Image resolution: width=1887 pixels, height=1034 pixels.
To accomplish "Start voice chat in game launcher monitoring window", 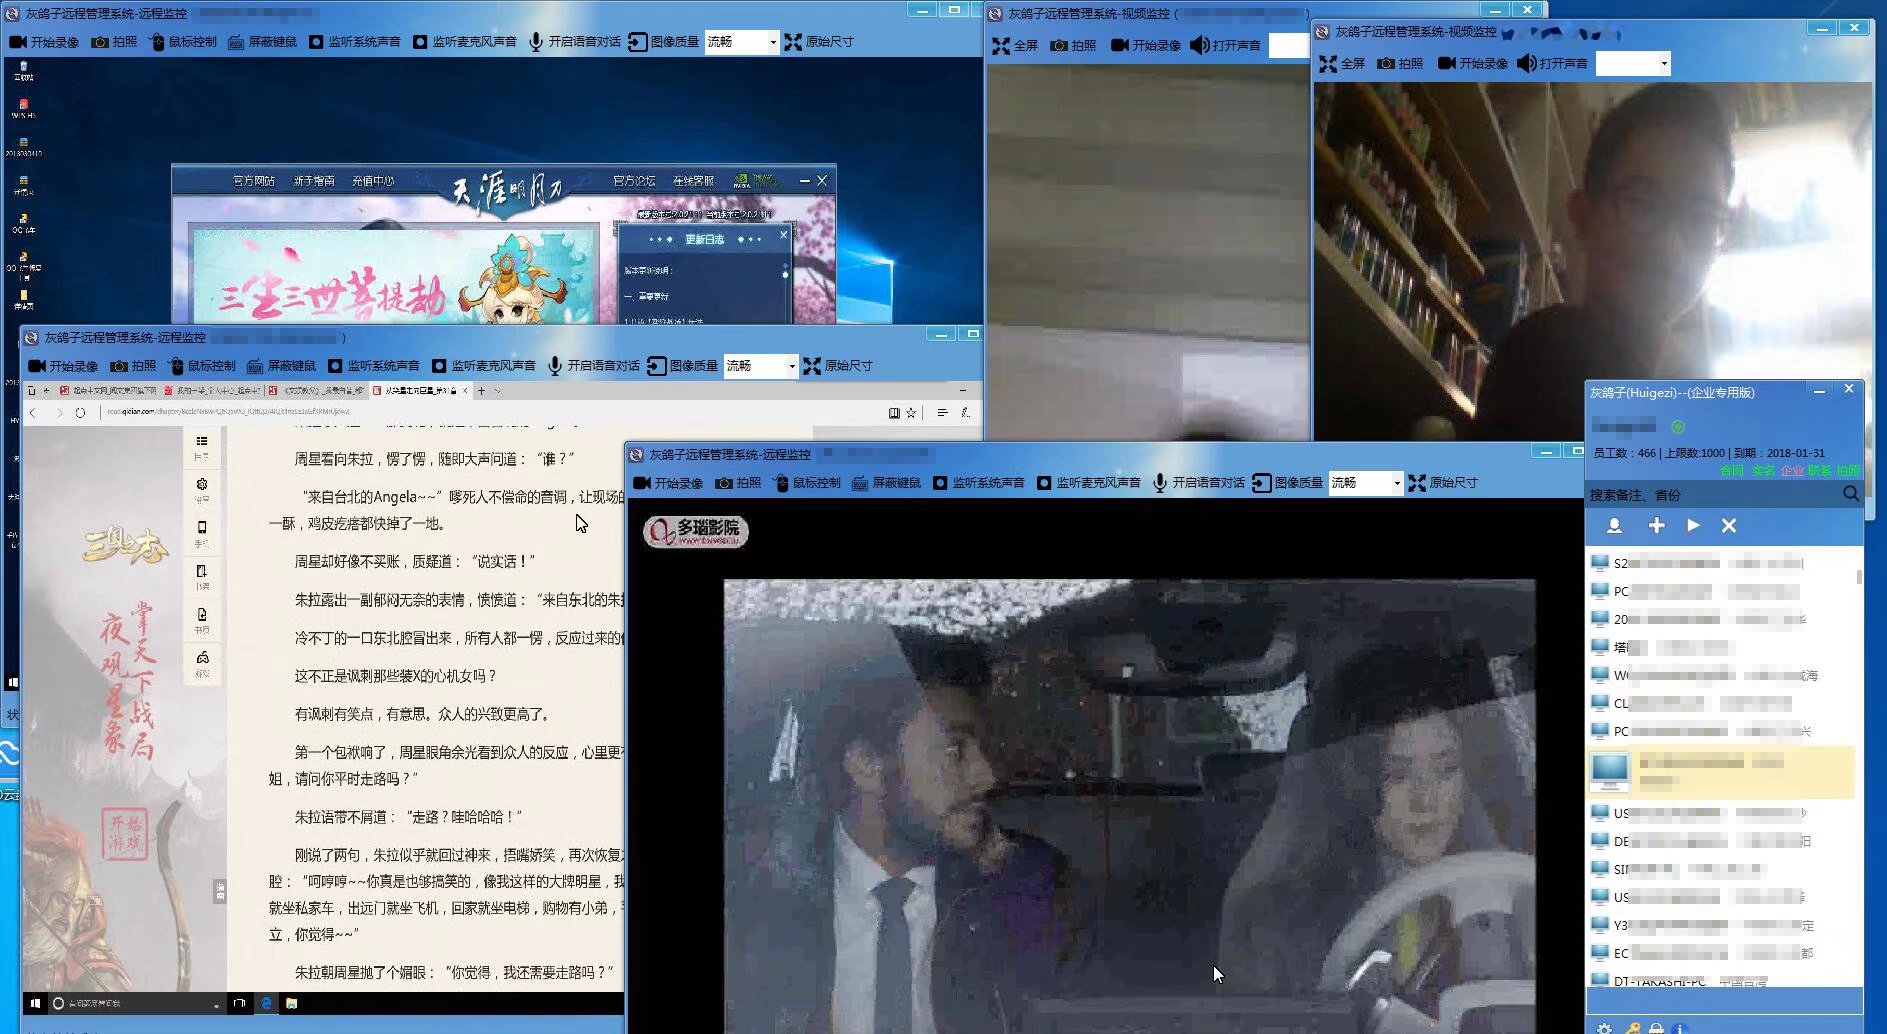I will 575,42.
